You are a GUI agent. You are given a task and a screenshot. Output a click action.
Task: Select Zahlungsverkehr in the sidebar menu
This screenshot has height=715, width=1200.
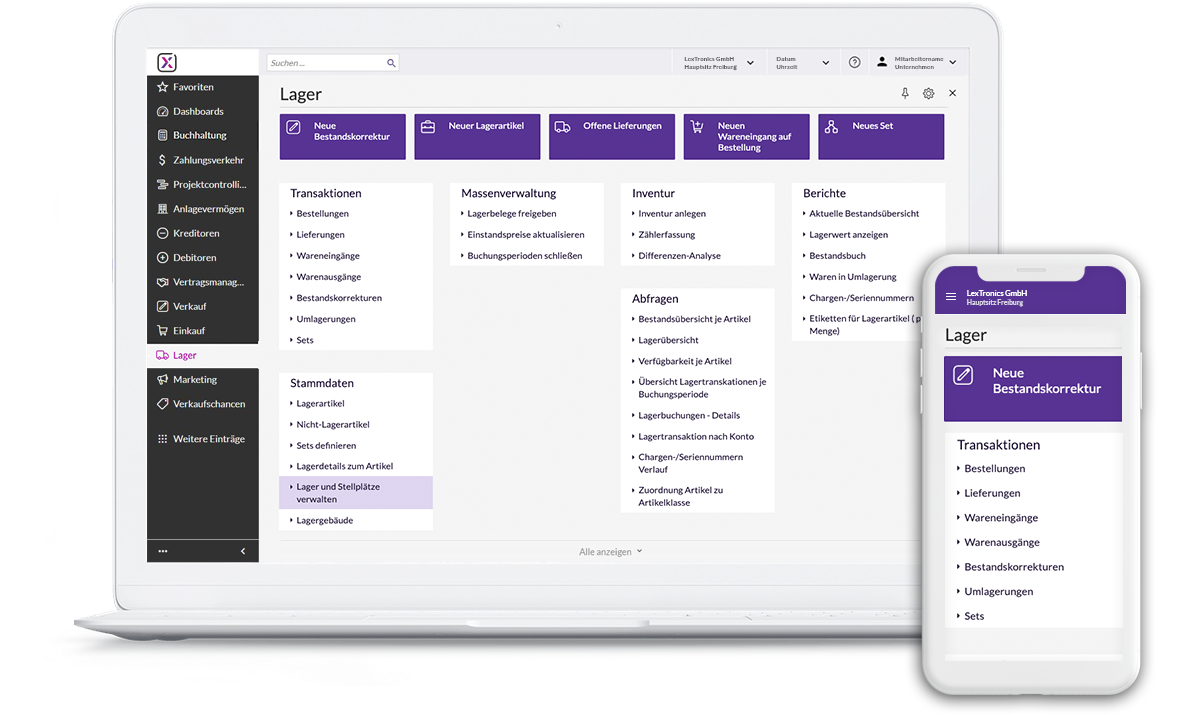[x=207, y=160]
